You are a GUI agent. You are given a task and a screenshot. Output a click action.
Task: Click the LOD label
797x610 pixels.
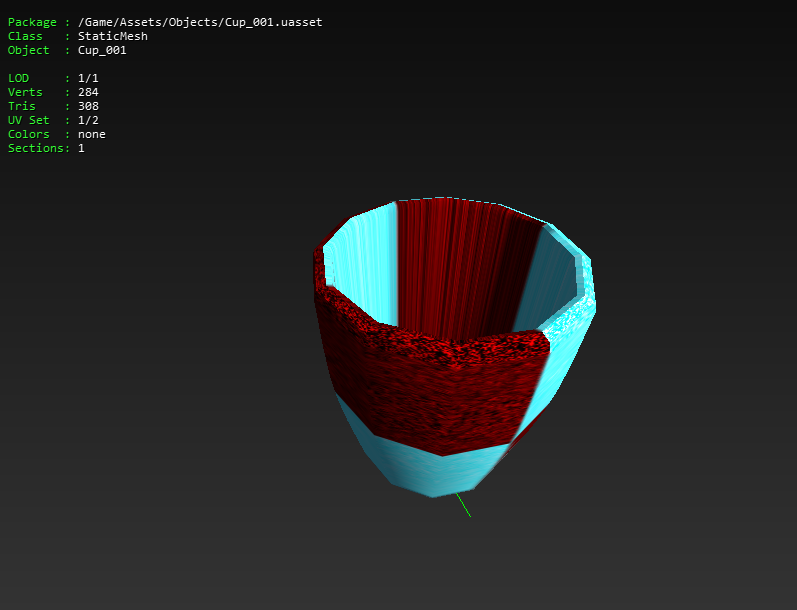[18, 78]
